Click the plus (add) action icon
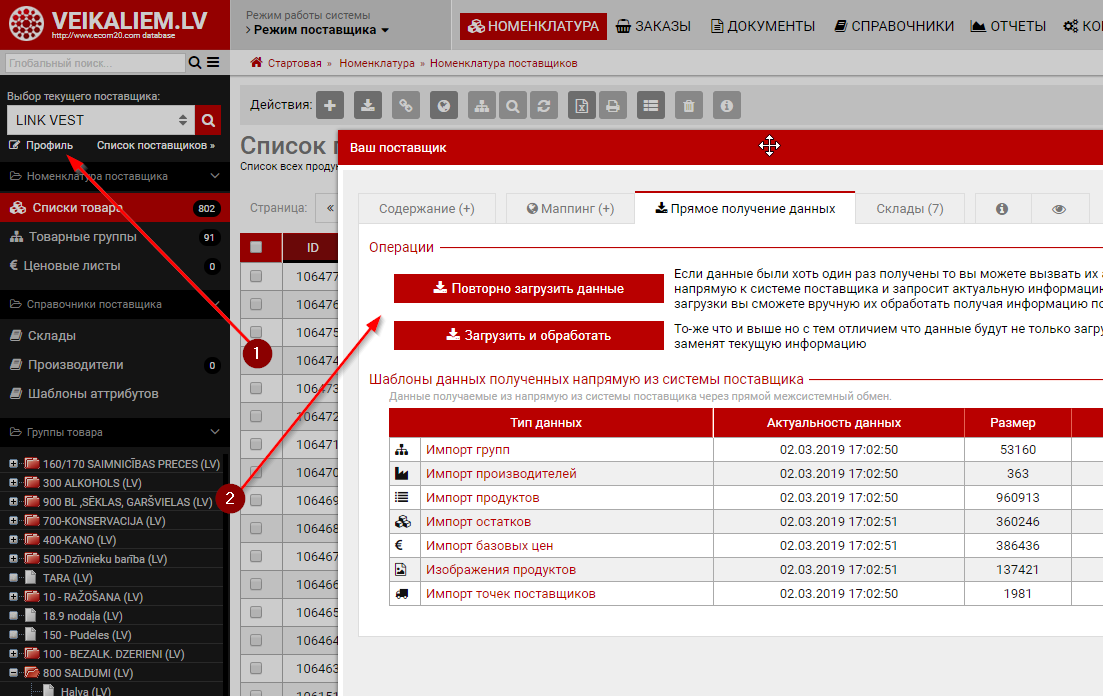 (x=331, y=105)
